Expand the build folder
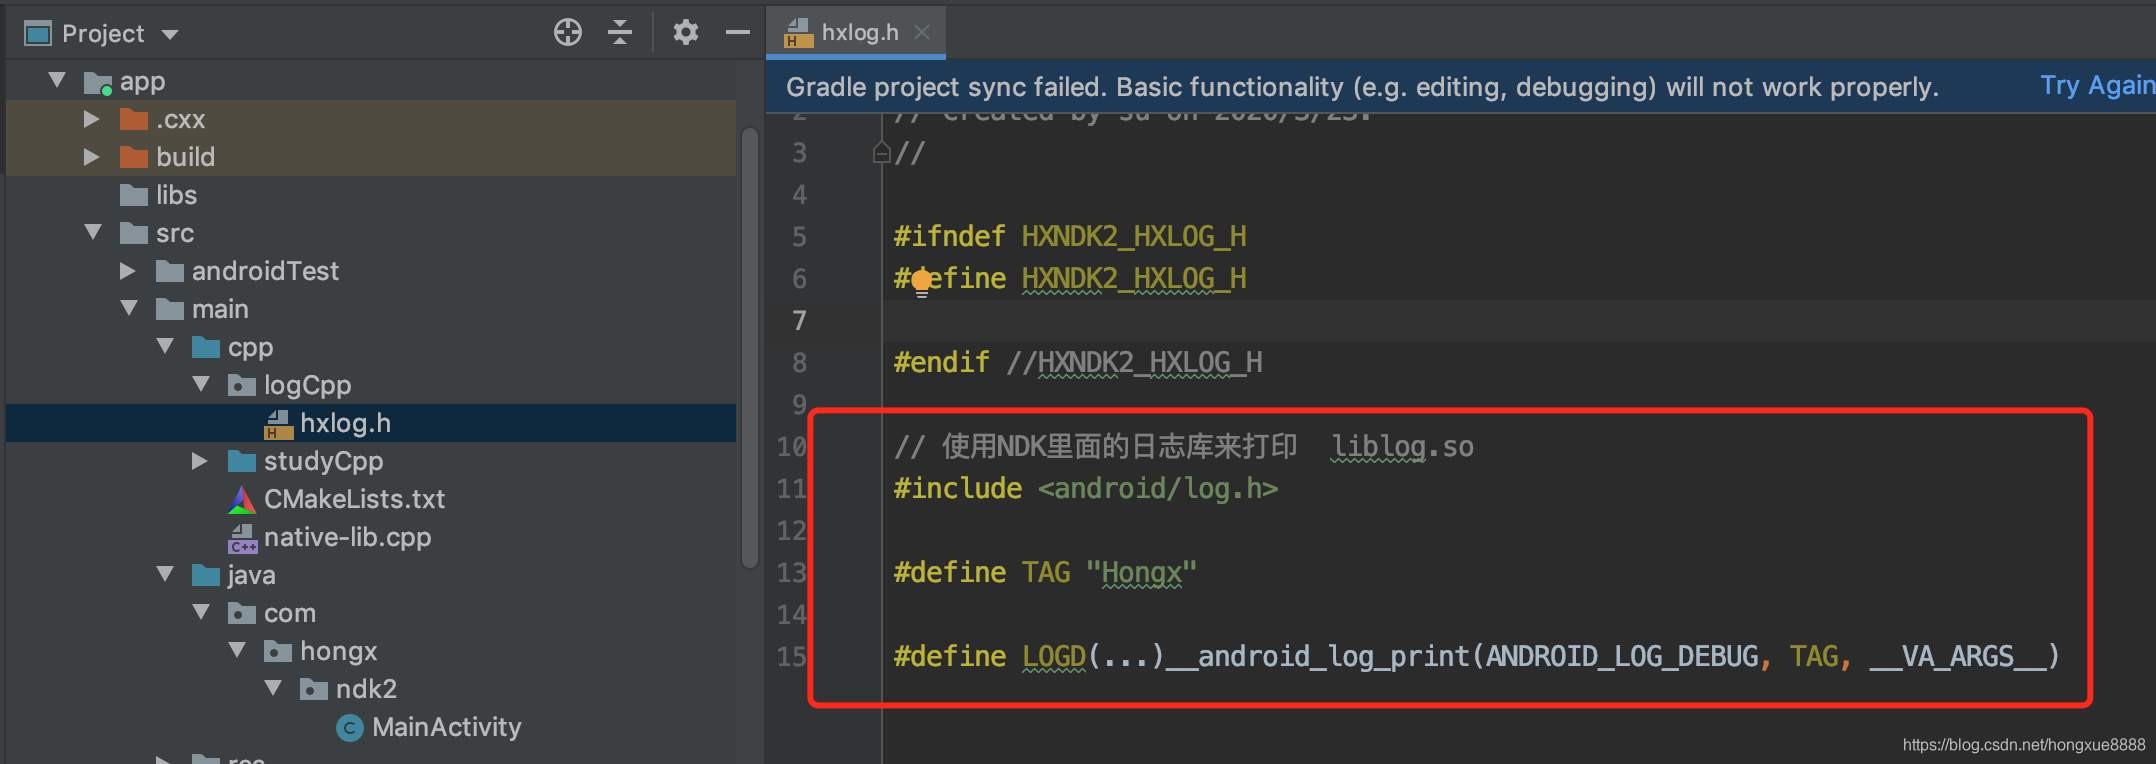Image resolution: width=2156 pixels, height=764 pixels. [92, 157]
